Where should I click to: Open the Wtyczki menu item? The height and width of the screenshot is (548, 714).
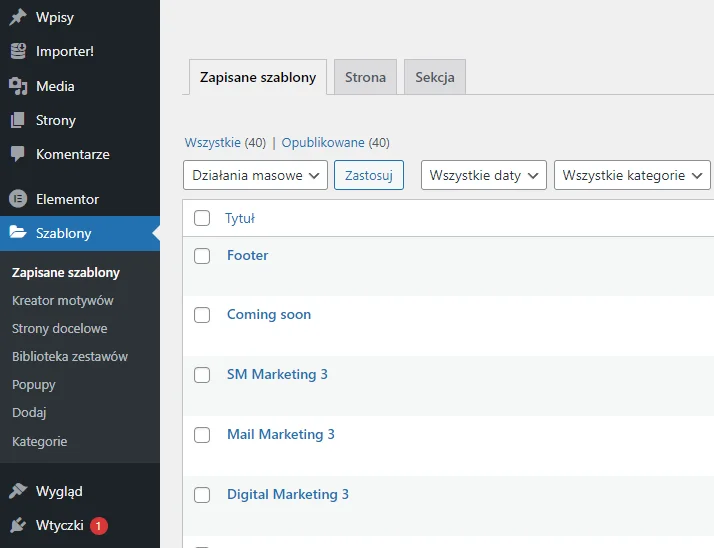point(80,525)
